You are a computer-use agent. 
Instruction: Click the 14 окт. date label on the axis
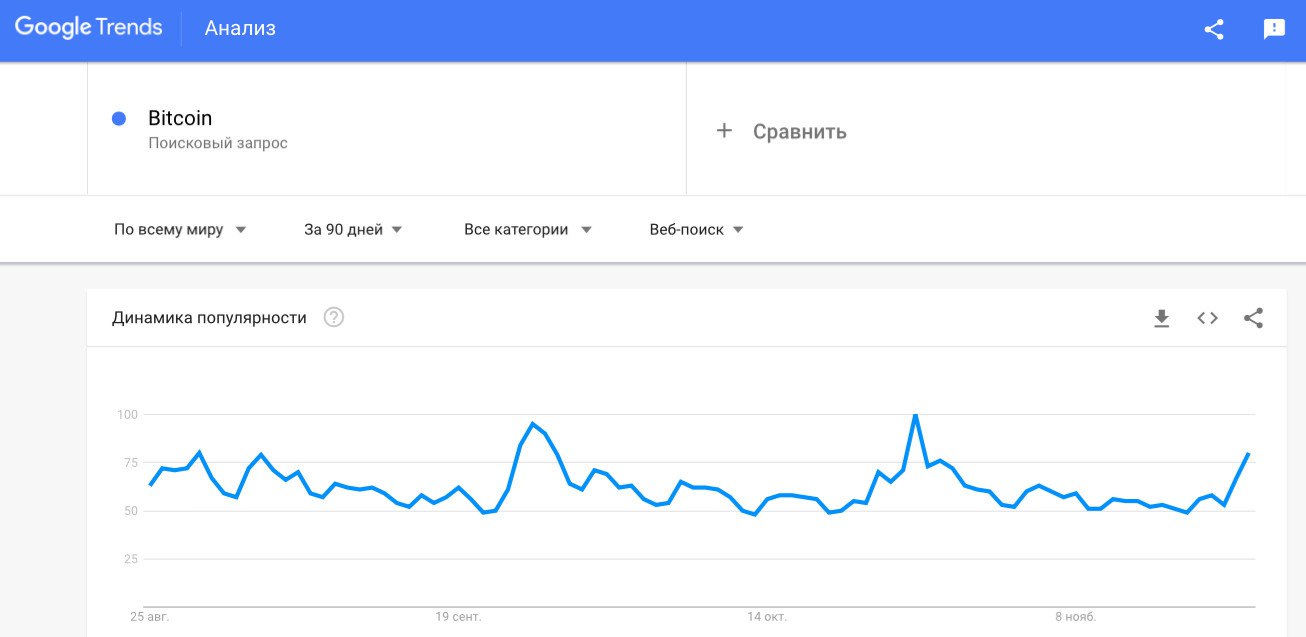pos(767,616)
